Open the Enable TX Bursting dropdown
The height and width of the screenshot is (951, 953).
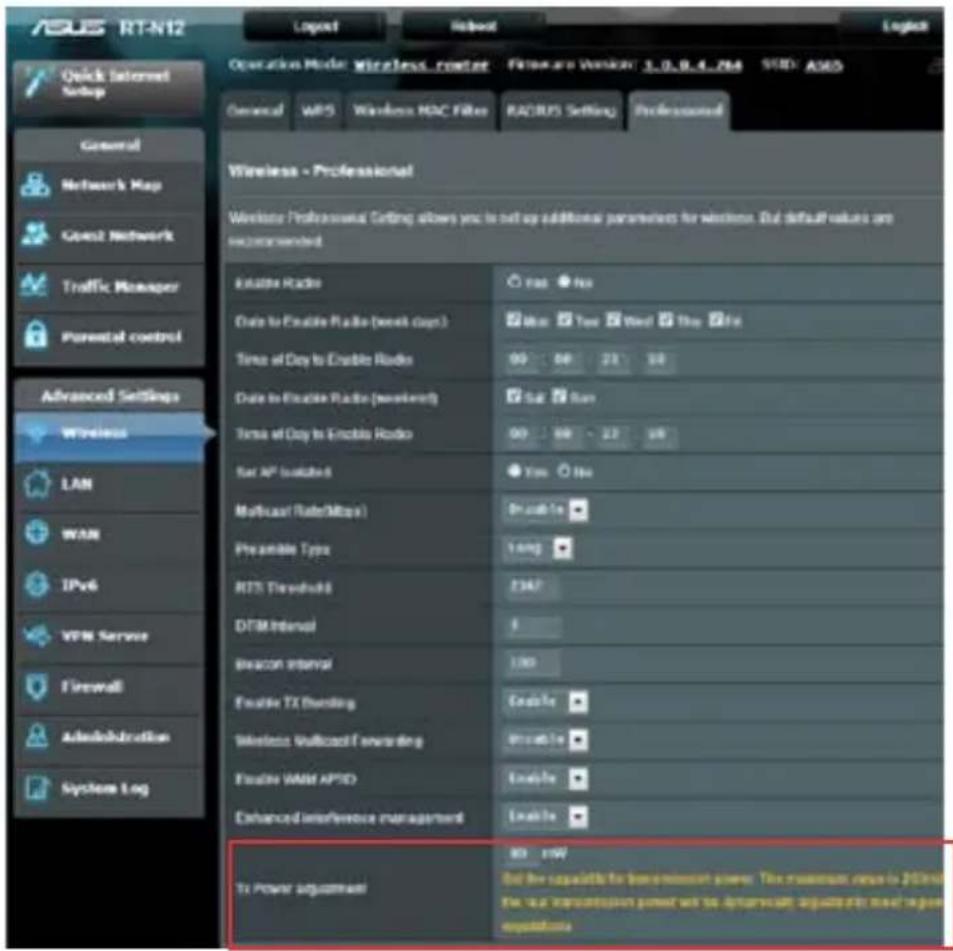pyautogui.click(x=546, y=702)
